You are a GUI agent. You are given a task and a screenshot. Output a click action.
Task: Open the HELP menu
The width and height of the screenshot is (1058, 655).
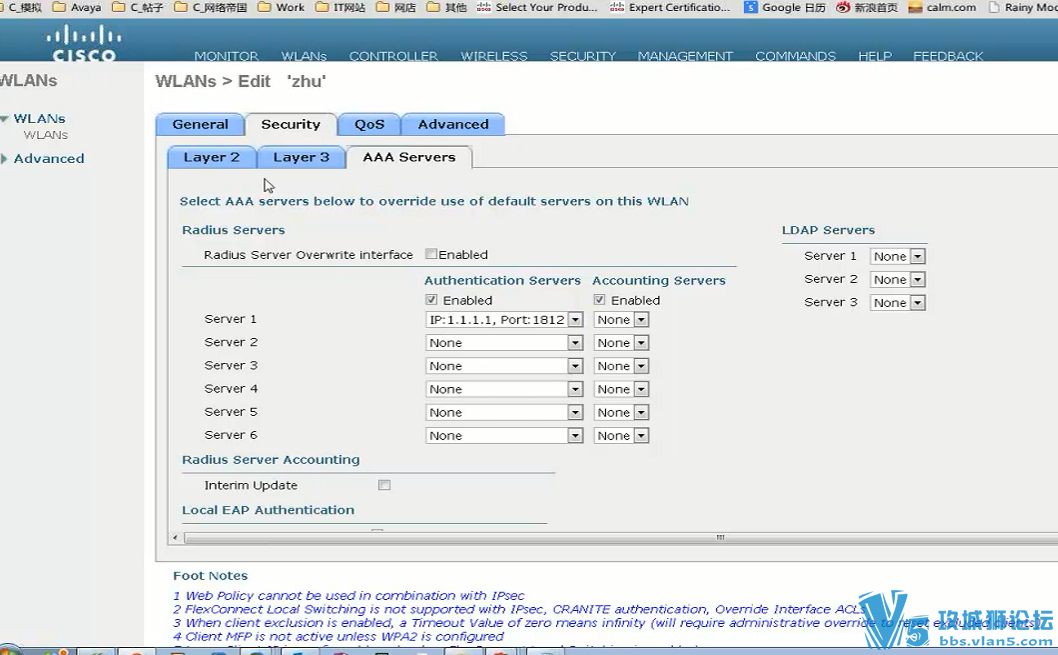[x=874, y=56]
